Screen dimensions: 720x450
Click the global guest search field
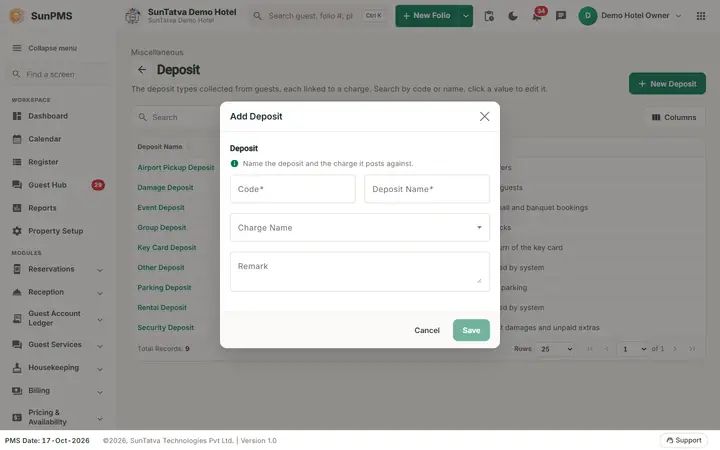coord(318,16)
